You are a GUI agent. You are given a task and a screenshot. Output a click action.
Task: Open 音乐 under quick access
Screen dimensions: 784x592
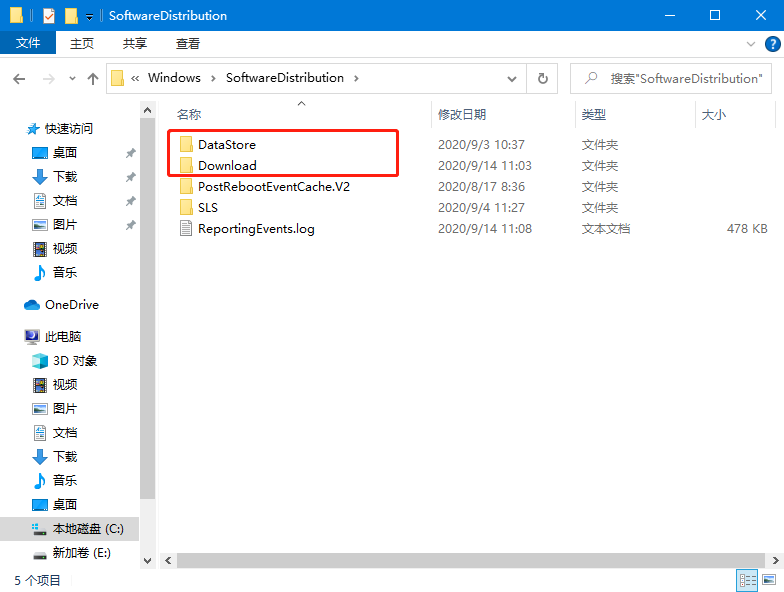click(65, 272)
